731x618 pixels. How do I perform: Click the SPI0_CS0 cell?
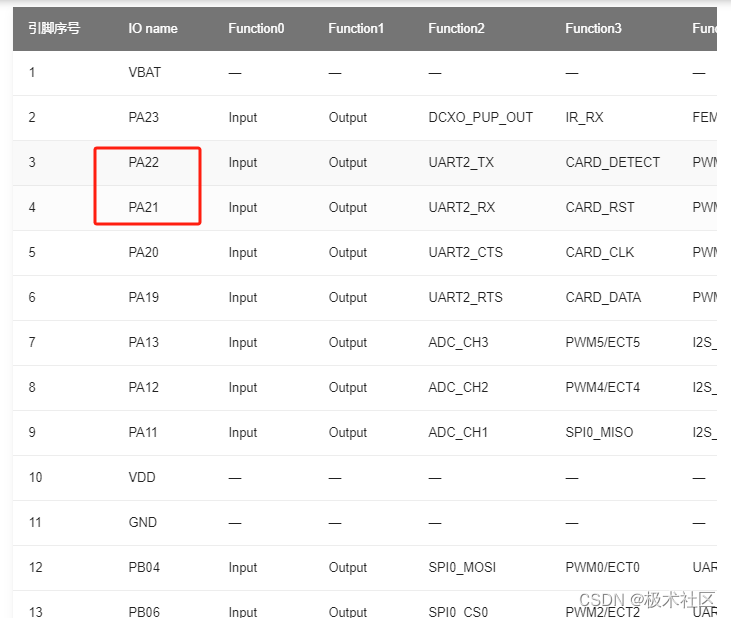pyautogui.click(x=458, y=611)
